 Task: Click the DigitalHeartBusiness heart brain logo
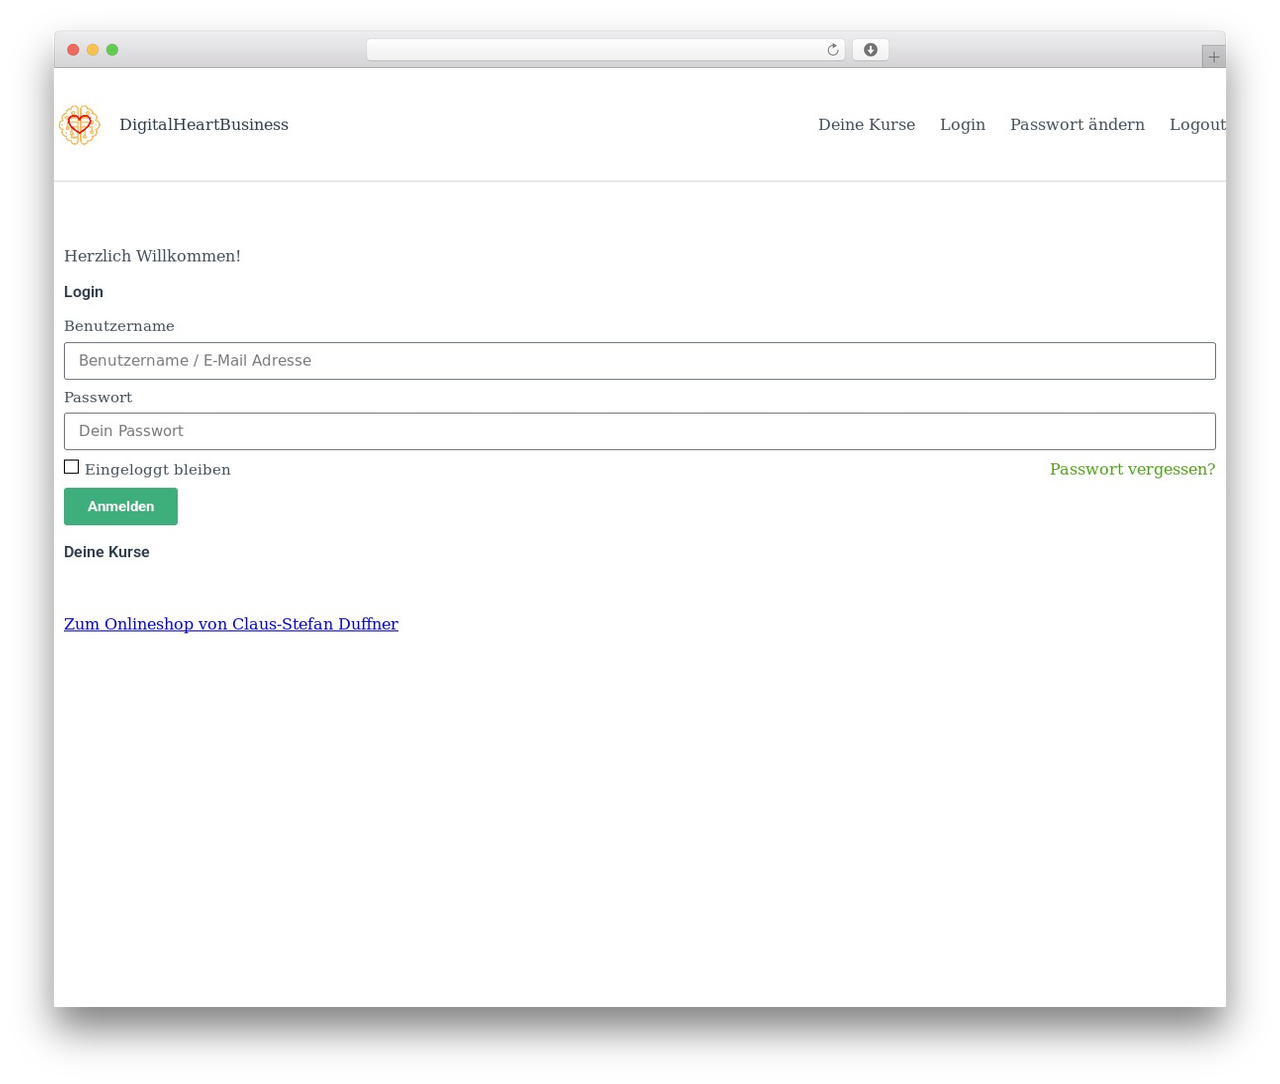[79, 125]
